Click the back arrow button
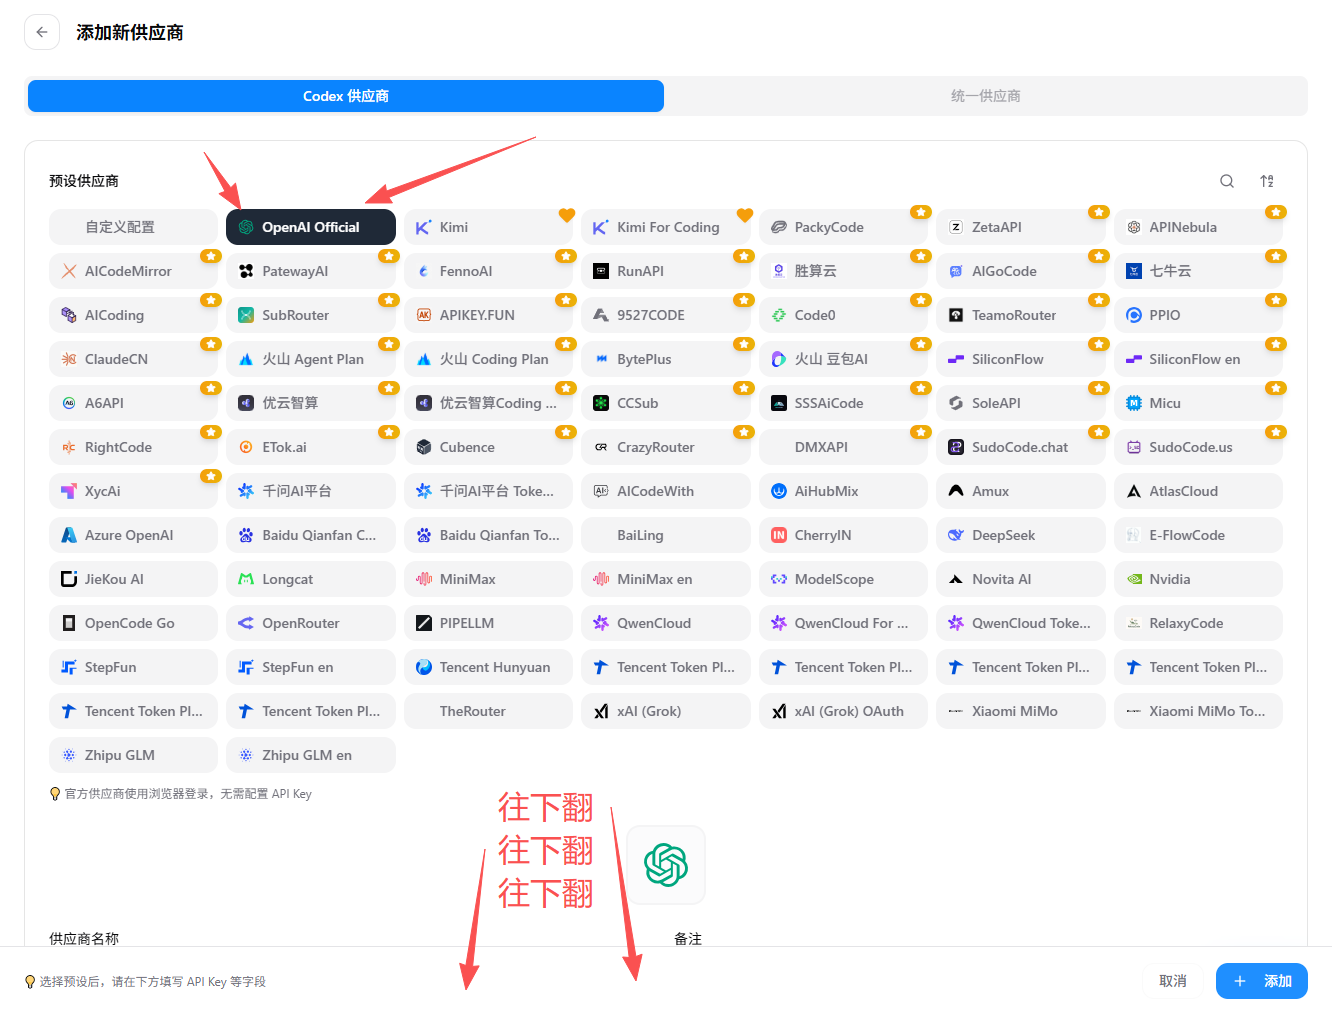The image size is (1332, 1015). coord(42,32)
